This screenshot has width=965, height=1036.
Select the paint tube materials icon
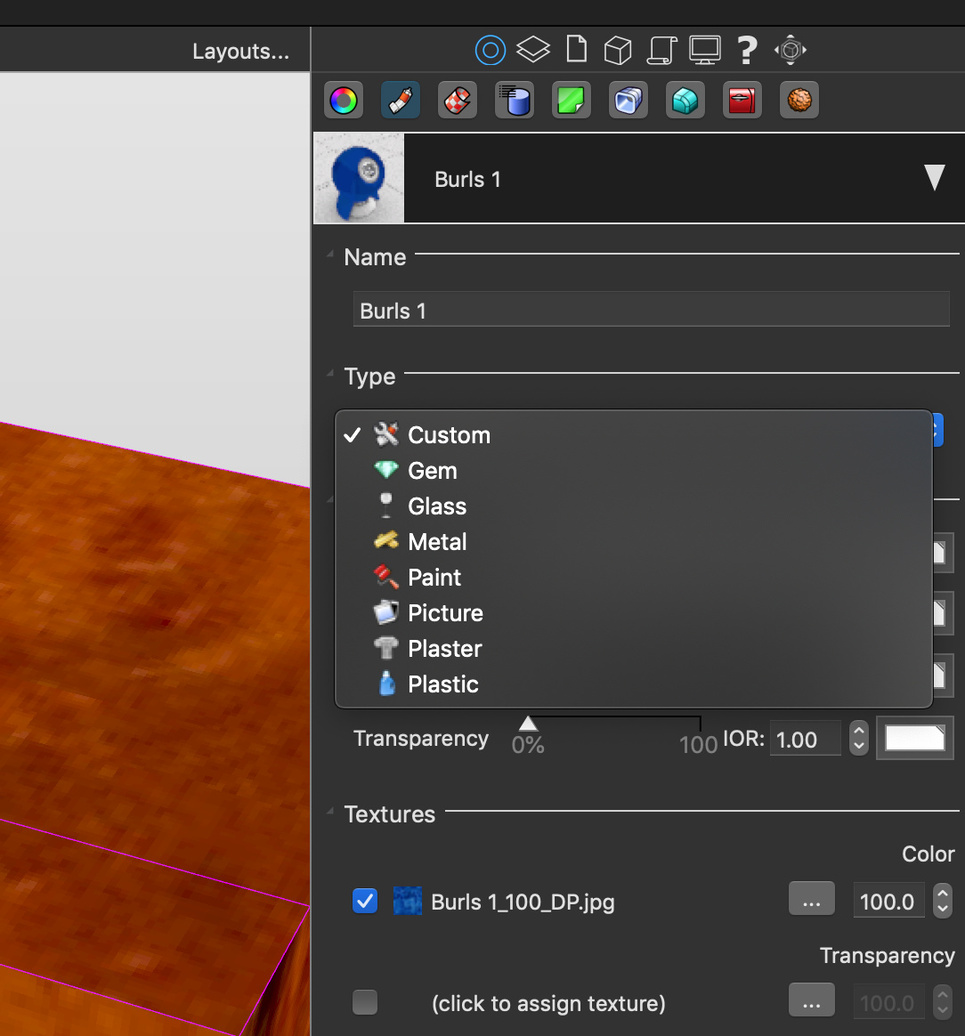coord(400,100)
